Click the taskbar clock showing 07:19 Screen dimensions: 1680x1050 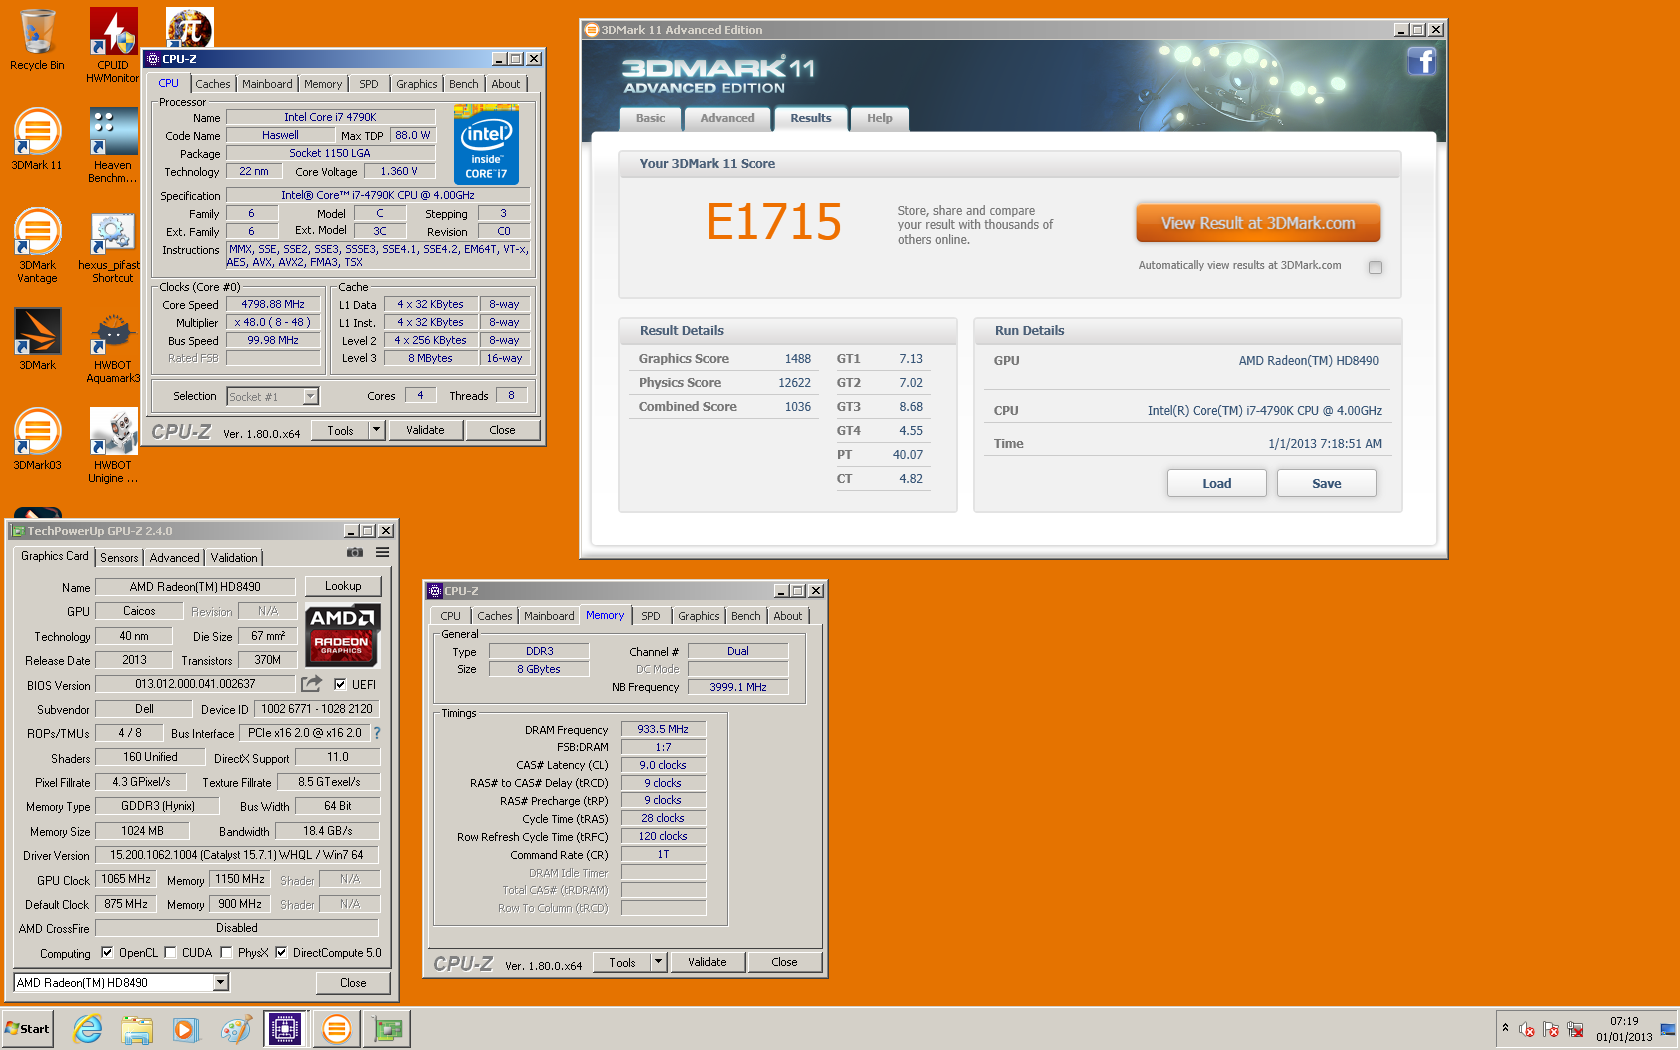point(1624,1029)
